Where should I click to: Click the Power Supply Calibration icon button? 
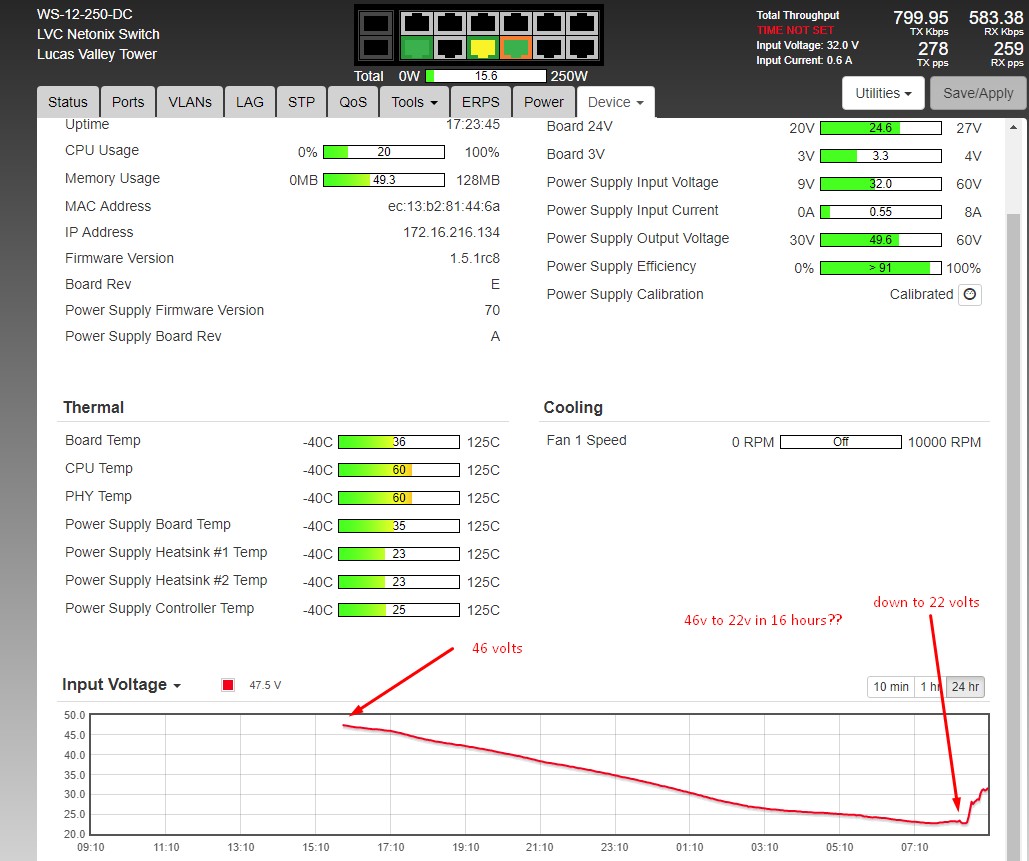(x=969, y=295)
